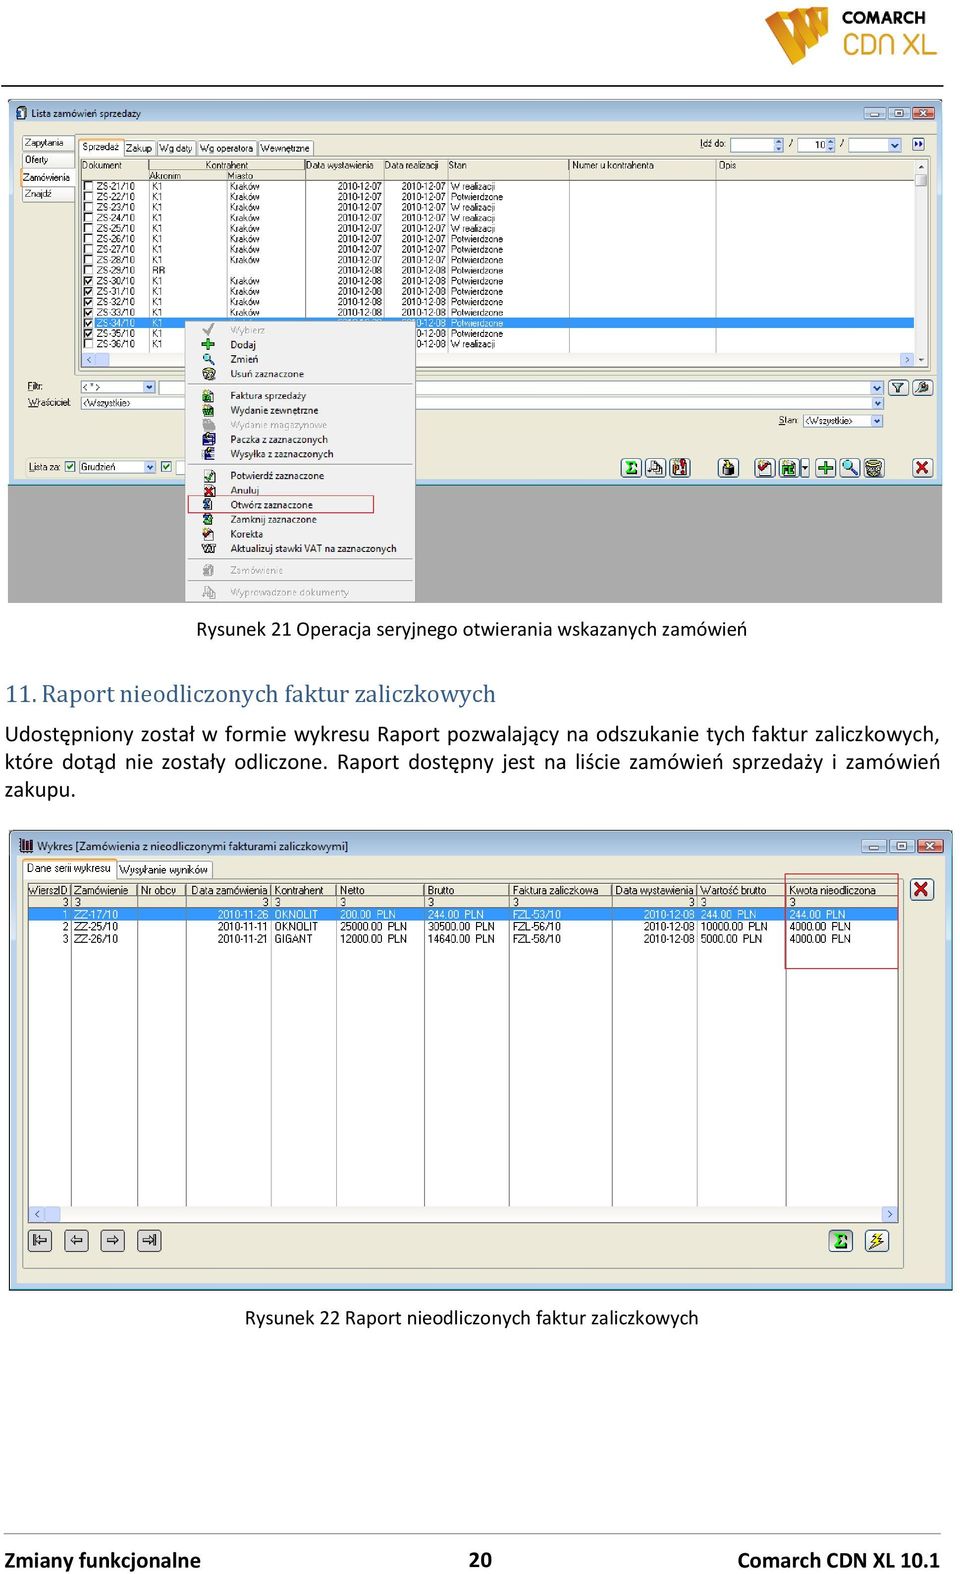Click the VAT icon beside Aktualizuj stawki VAT
Screen dimensions: 960x1574
[x=209, y=549]
